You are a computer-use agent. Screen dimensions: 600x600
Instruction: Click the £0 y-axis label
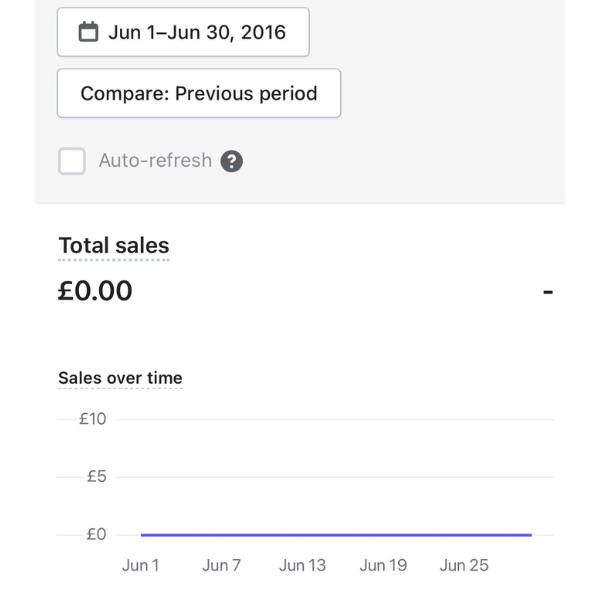click(96, 535)
